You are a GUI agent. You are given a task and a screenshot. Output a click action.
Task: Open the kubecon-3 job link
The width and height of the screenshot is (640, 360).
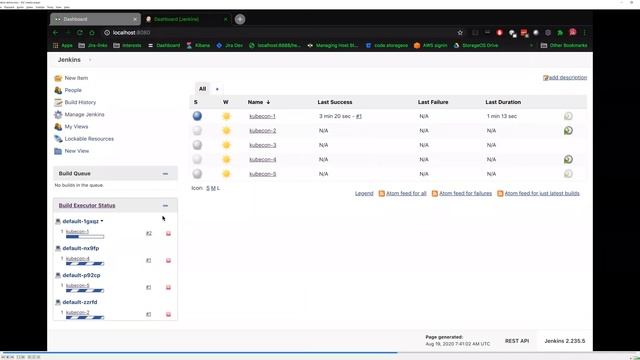[x=262, y=145]
